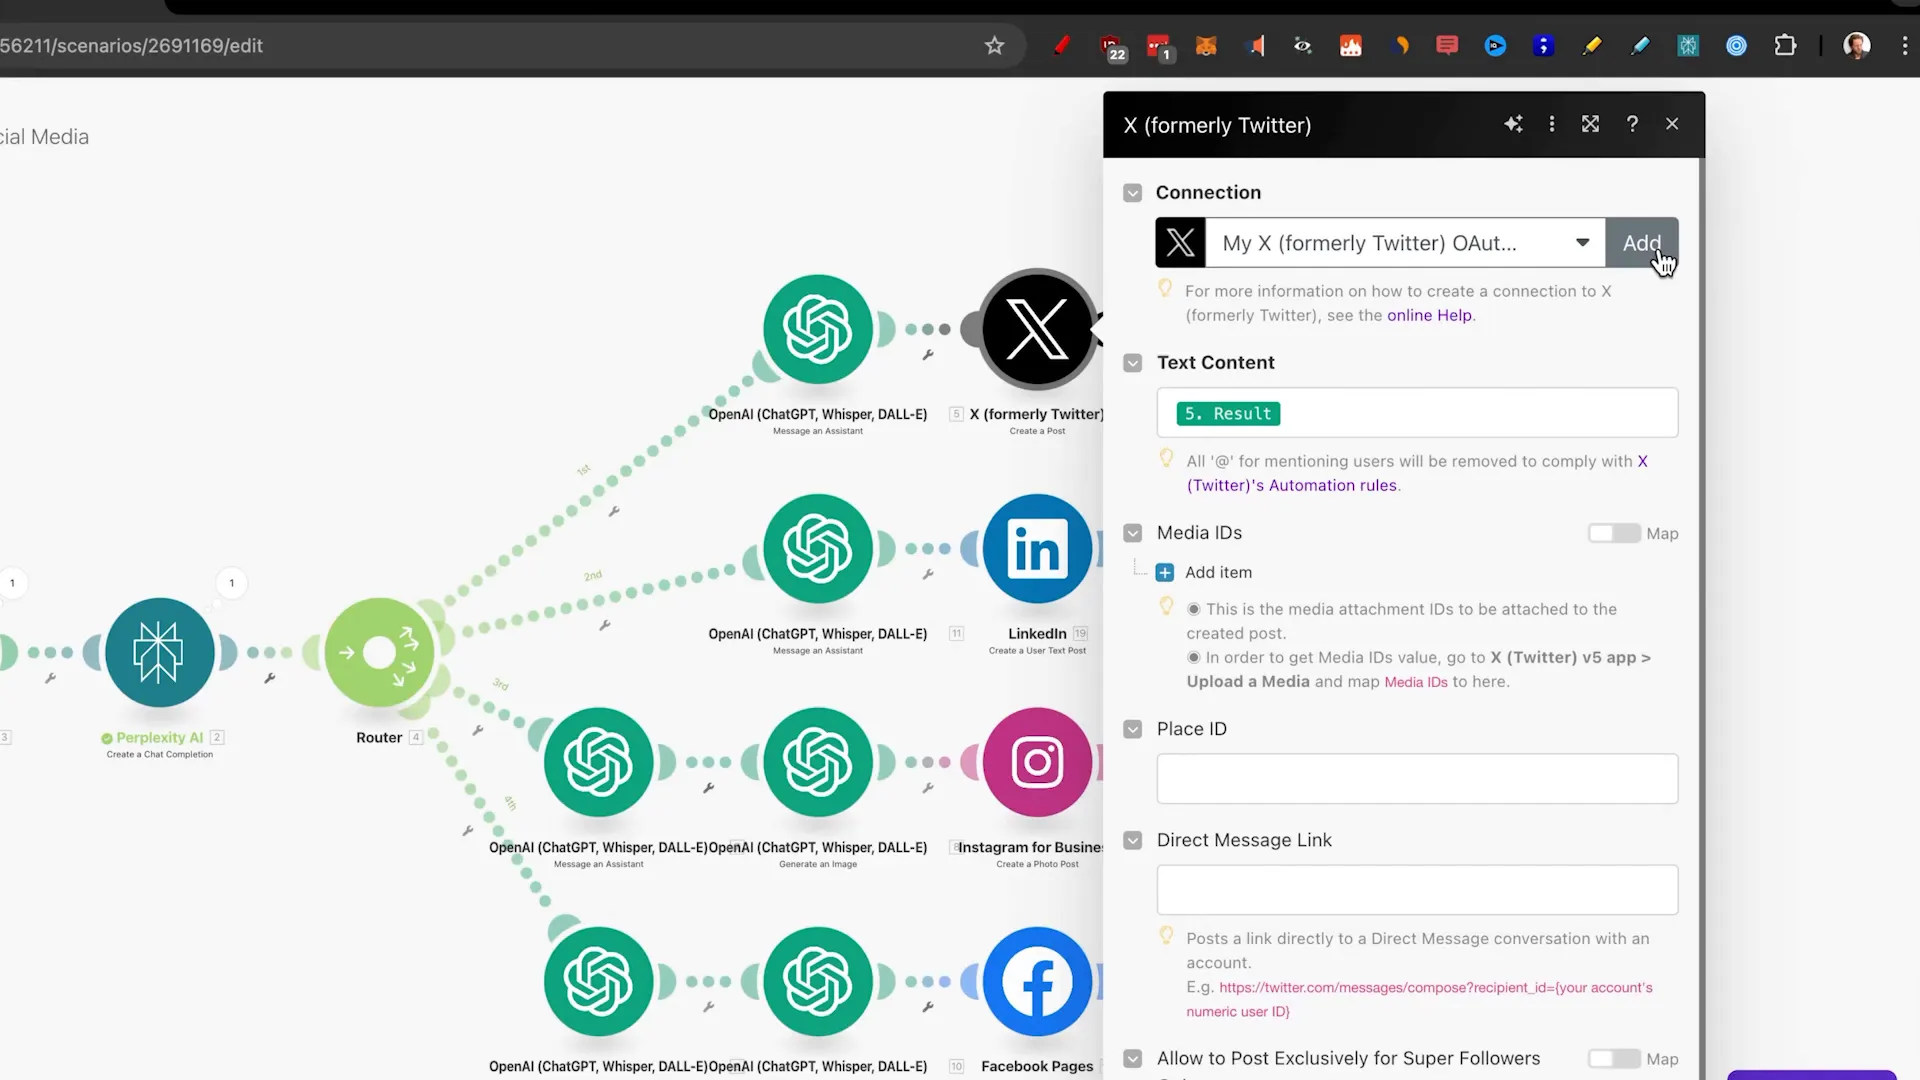Click wrench between OpenAI and LinkedIn
This screenshot has height=1080, width=1920.
point(928,575)
